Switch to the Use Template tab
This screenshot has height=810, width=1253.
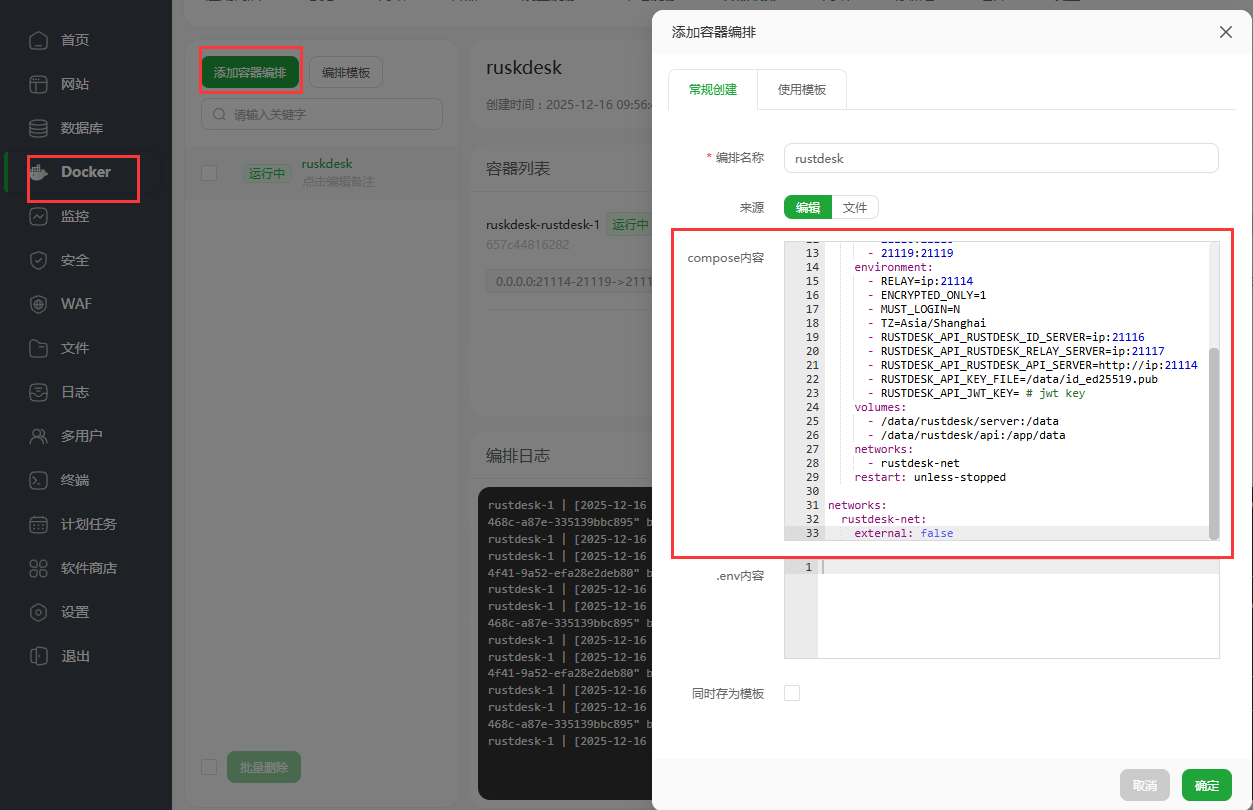[802, 89]
